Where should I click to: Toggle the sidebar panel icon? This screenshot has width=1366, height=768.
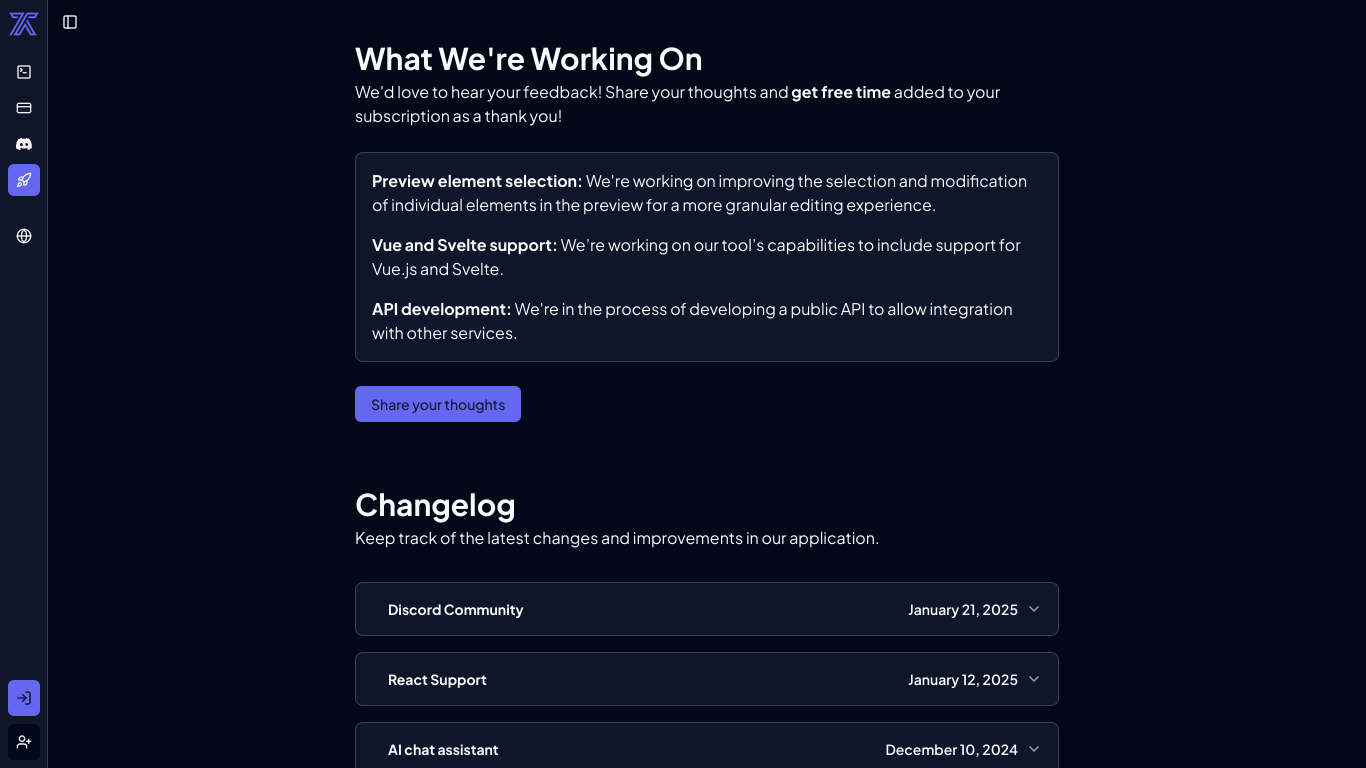click(70, 22)
